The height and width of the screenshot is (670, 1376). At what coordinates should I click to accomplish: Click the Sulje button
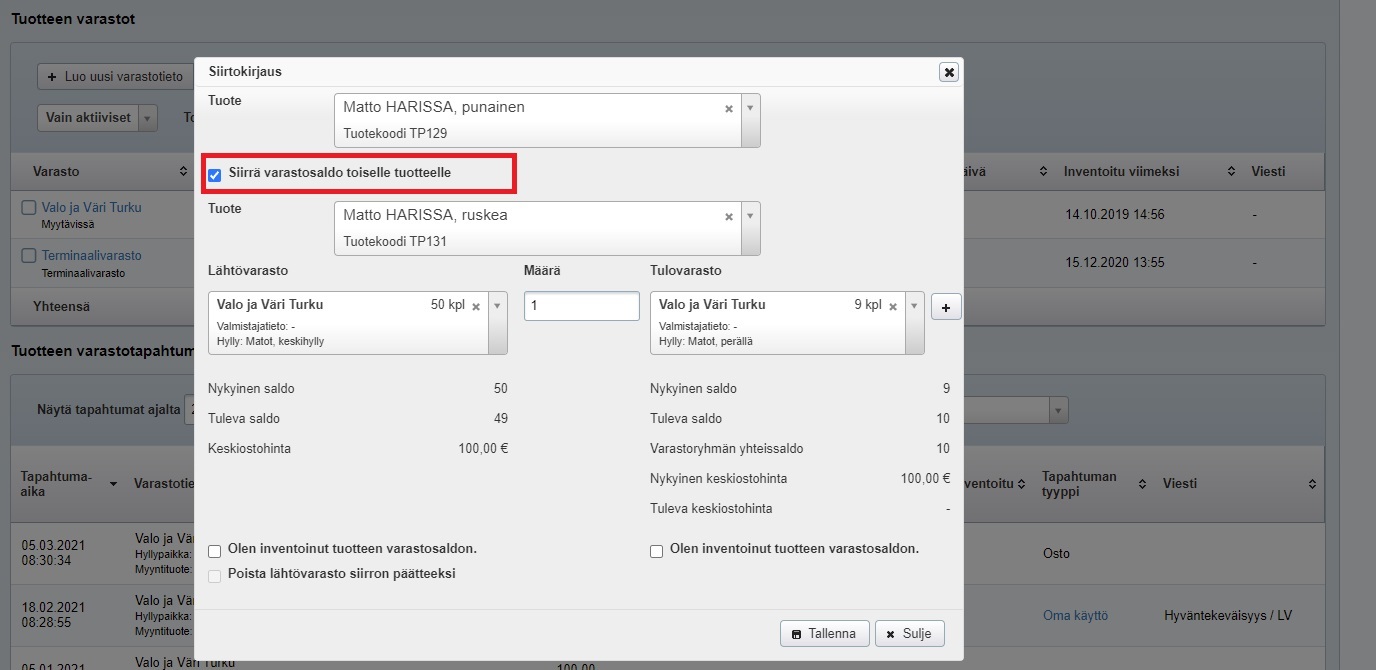point(909,634)
